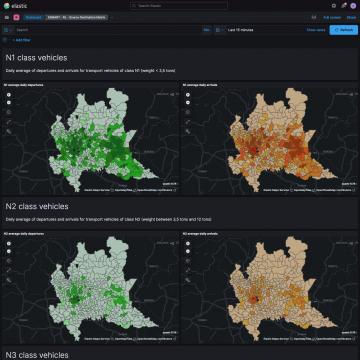The height and width of the screenshot is (360, 360).
Task: Open the user avatar menu
Action: point(353,6)
